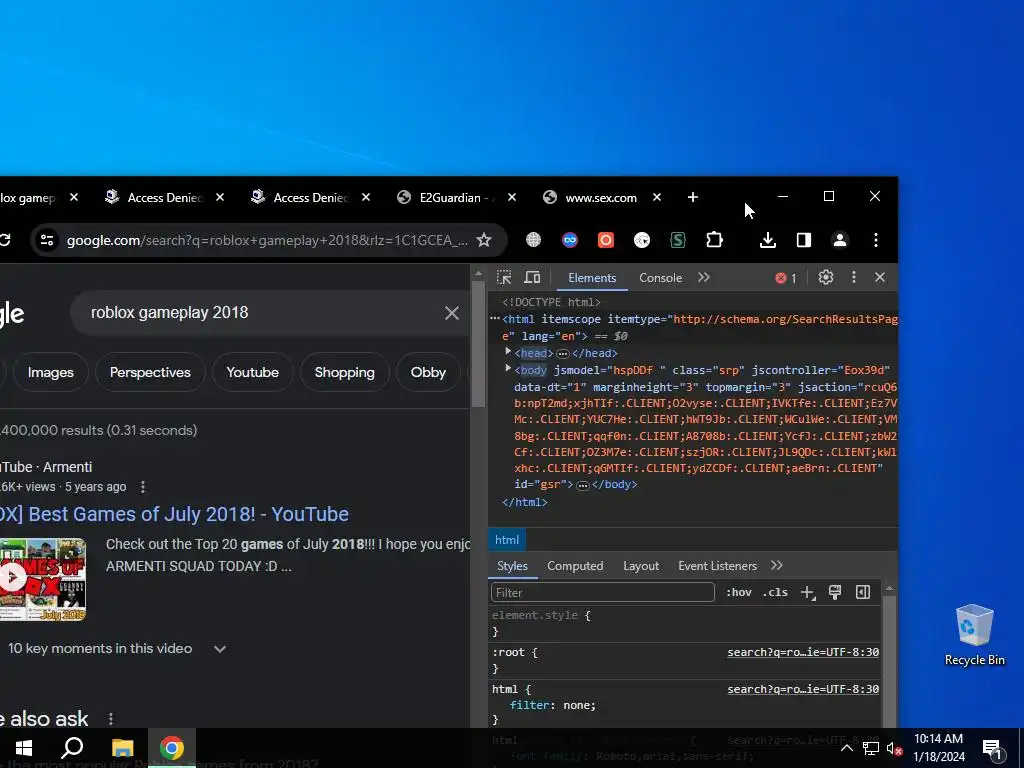The width and height of the screenshot is (1024, 768).
Task: Toggle the device toolbar icon in DevTools
Action: click(532, 278)
